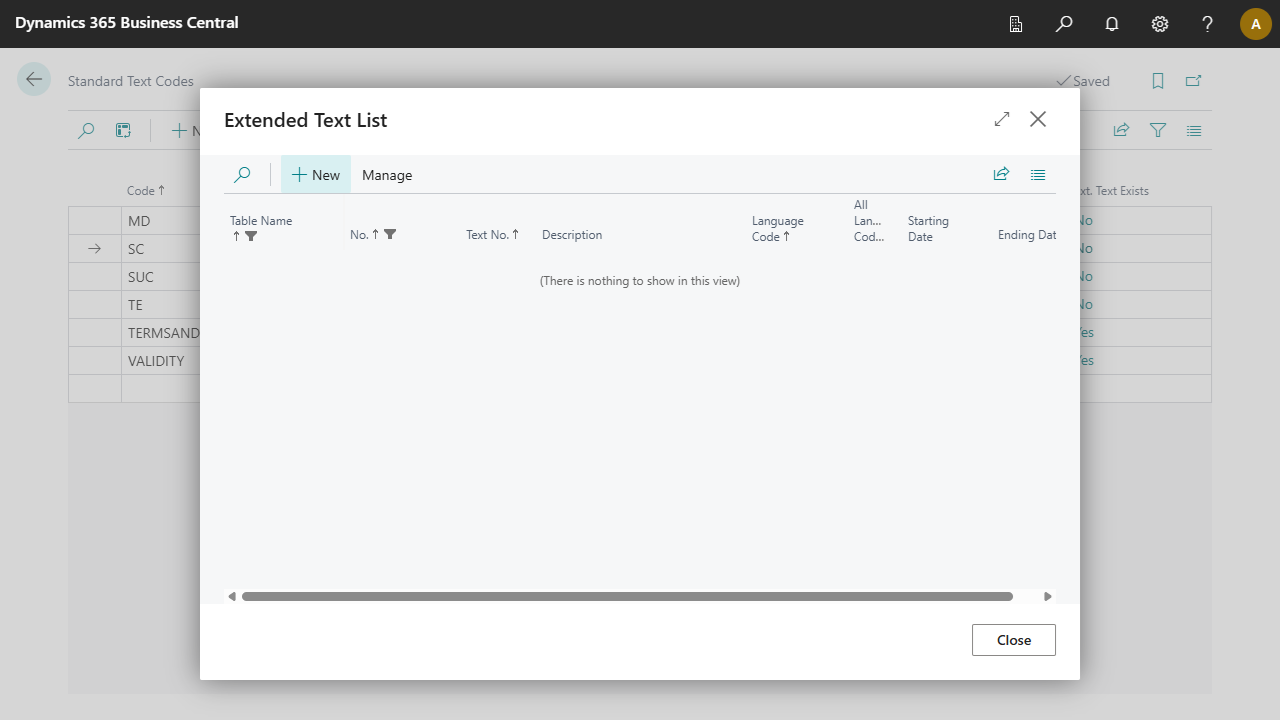Image resolution: width=1280 pixels, height=720 pixels.
Task: Open the notifications bell icon
Action: (1112, 24)
